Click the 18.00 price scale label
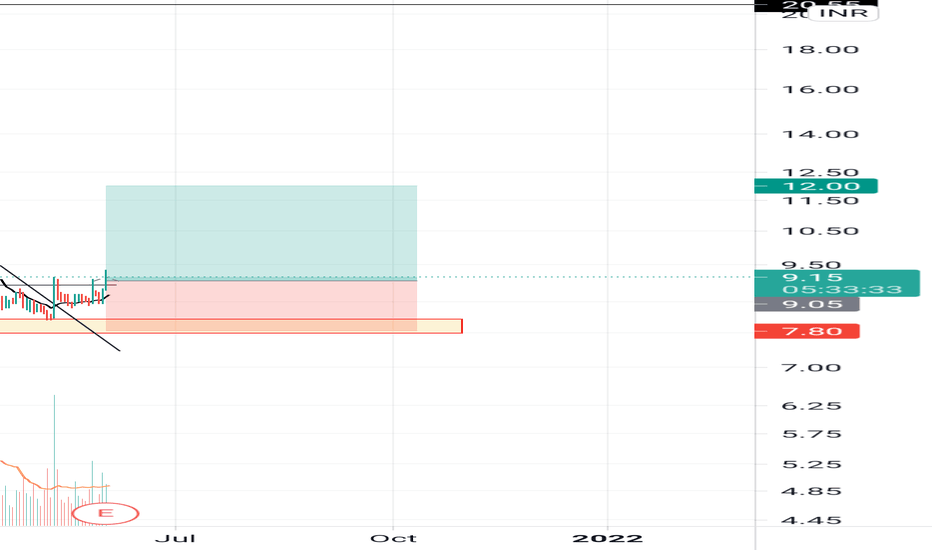This screenshot has height=550, width=932. pos(820,49)
